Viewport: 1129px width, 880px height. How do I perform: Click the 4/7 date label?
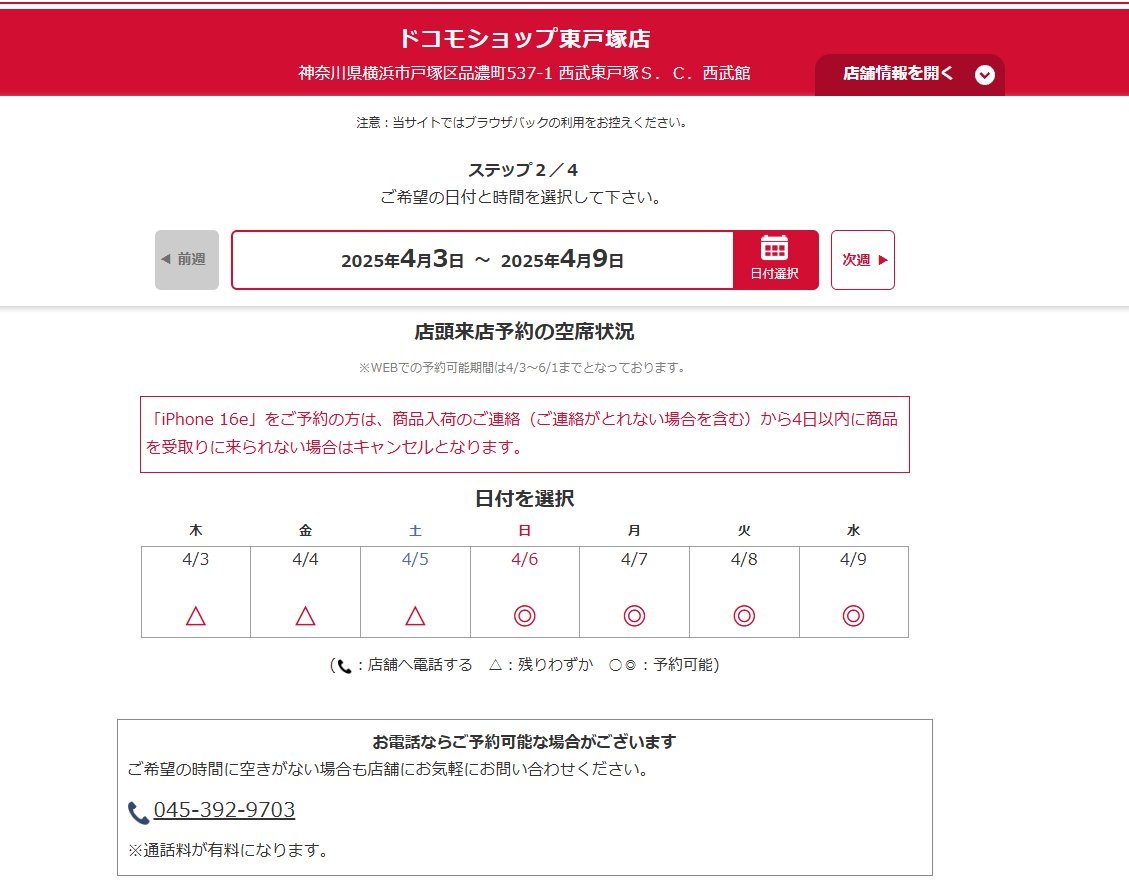[x=634, y=559]
